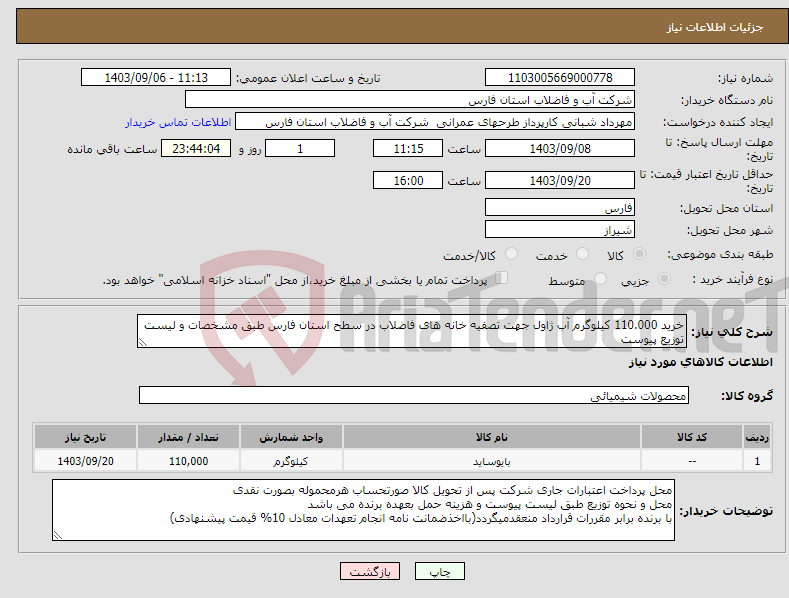Click the اطلاعات کالاهای مورد نیاز heading
Screen dimensions: 789x598
point(700,362)
